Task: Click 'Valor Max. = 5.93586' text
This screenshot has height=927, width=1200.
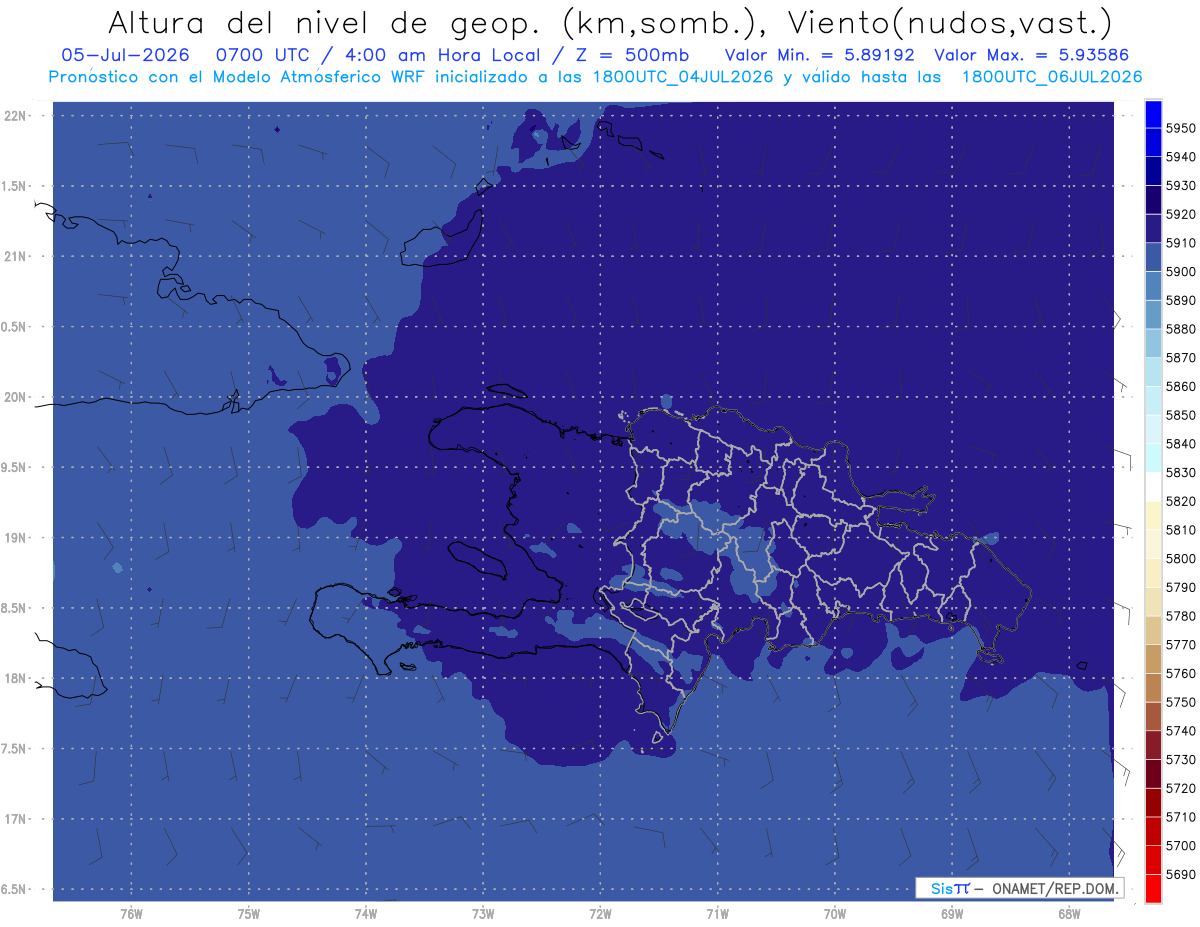Action: pos(1033,55)
